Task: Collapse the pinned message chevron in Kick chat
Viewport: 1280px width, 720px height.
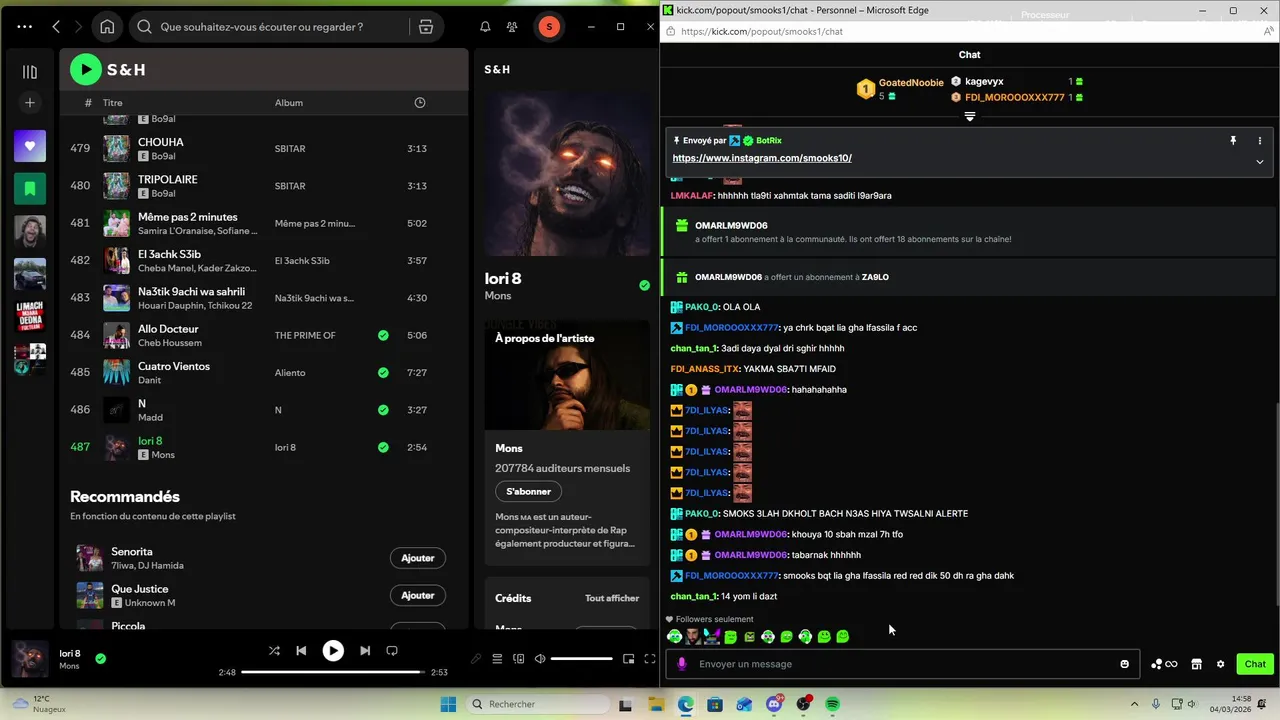Action: [1259, 162]
